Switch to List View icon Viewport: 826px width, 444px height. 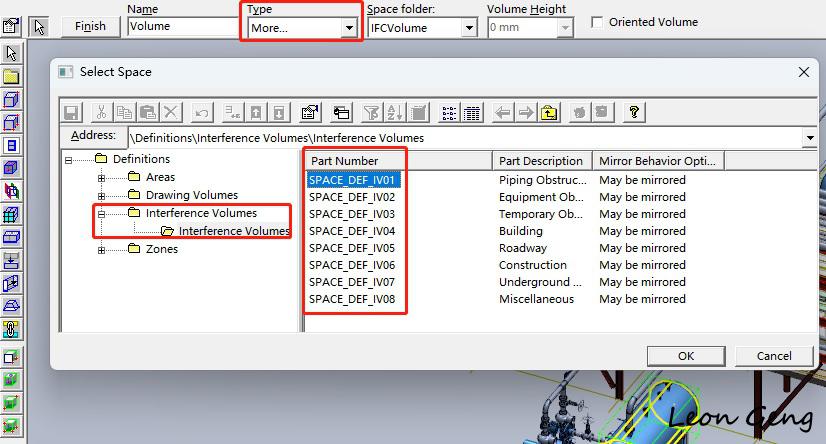coord(449,113)
